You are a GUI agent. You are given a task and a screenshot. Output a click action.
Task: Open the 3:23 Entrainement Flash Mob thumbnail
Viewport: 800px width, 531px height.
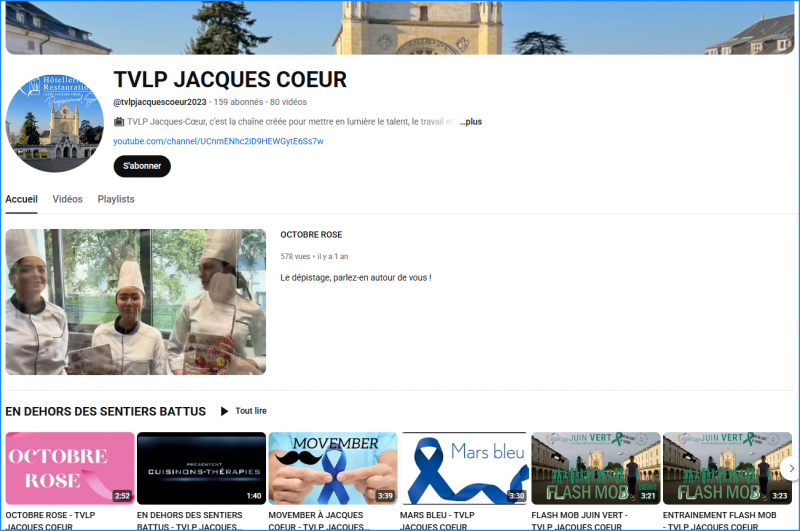720,468
